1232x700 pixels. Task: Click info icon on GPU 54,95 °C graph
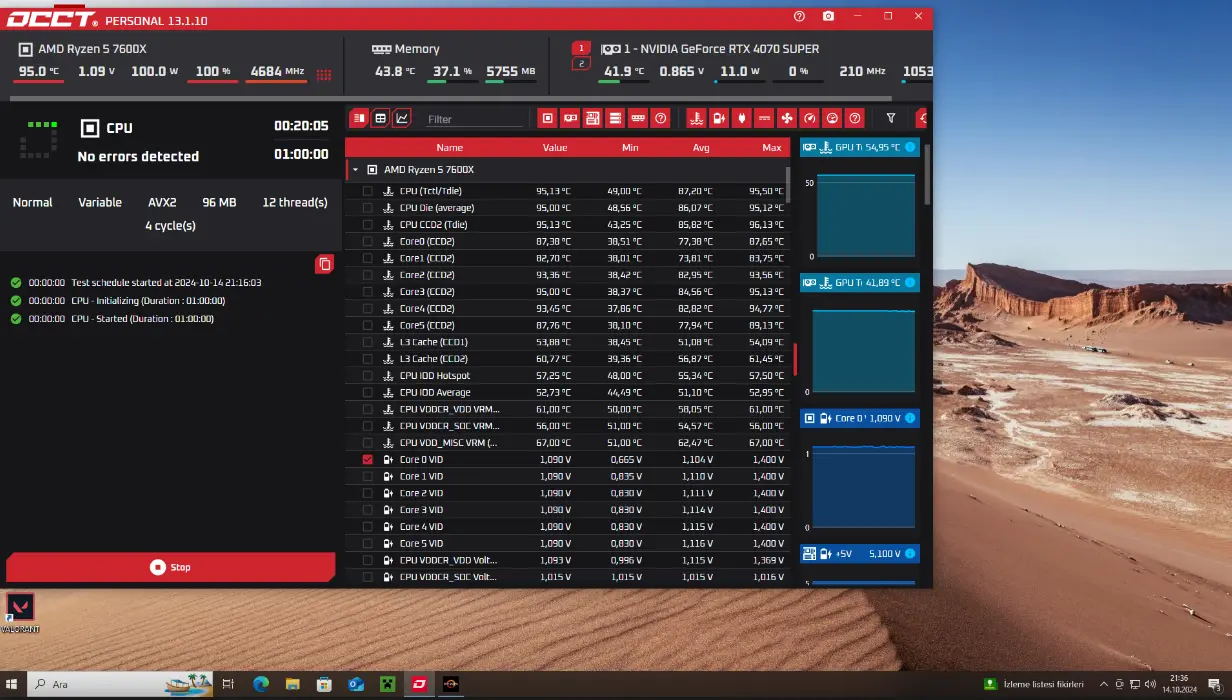coord(910,147)
